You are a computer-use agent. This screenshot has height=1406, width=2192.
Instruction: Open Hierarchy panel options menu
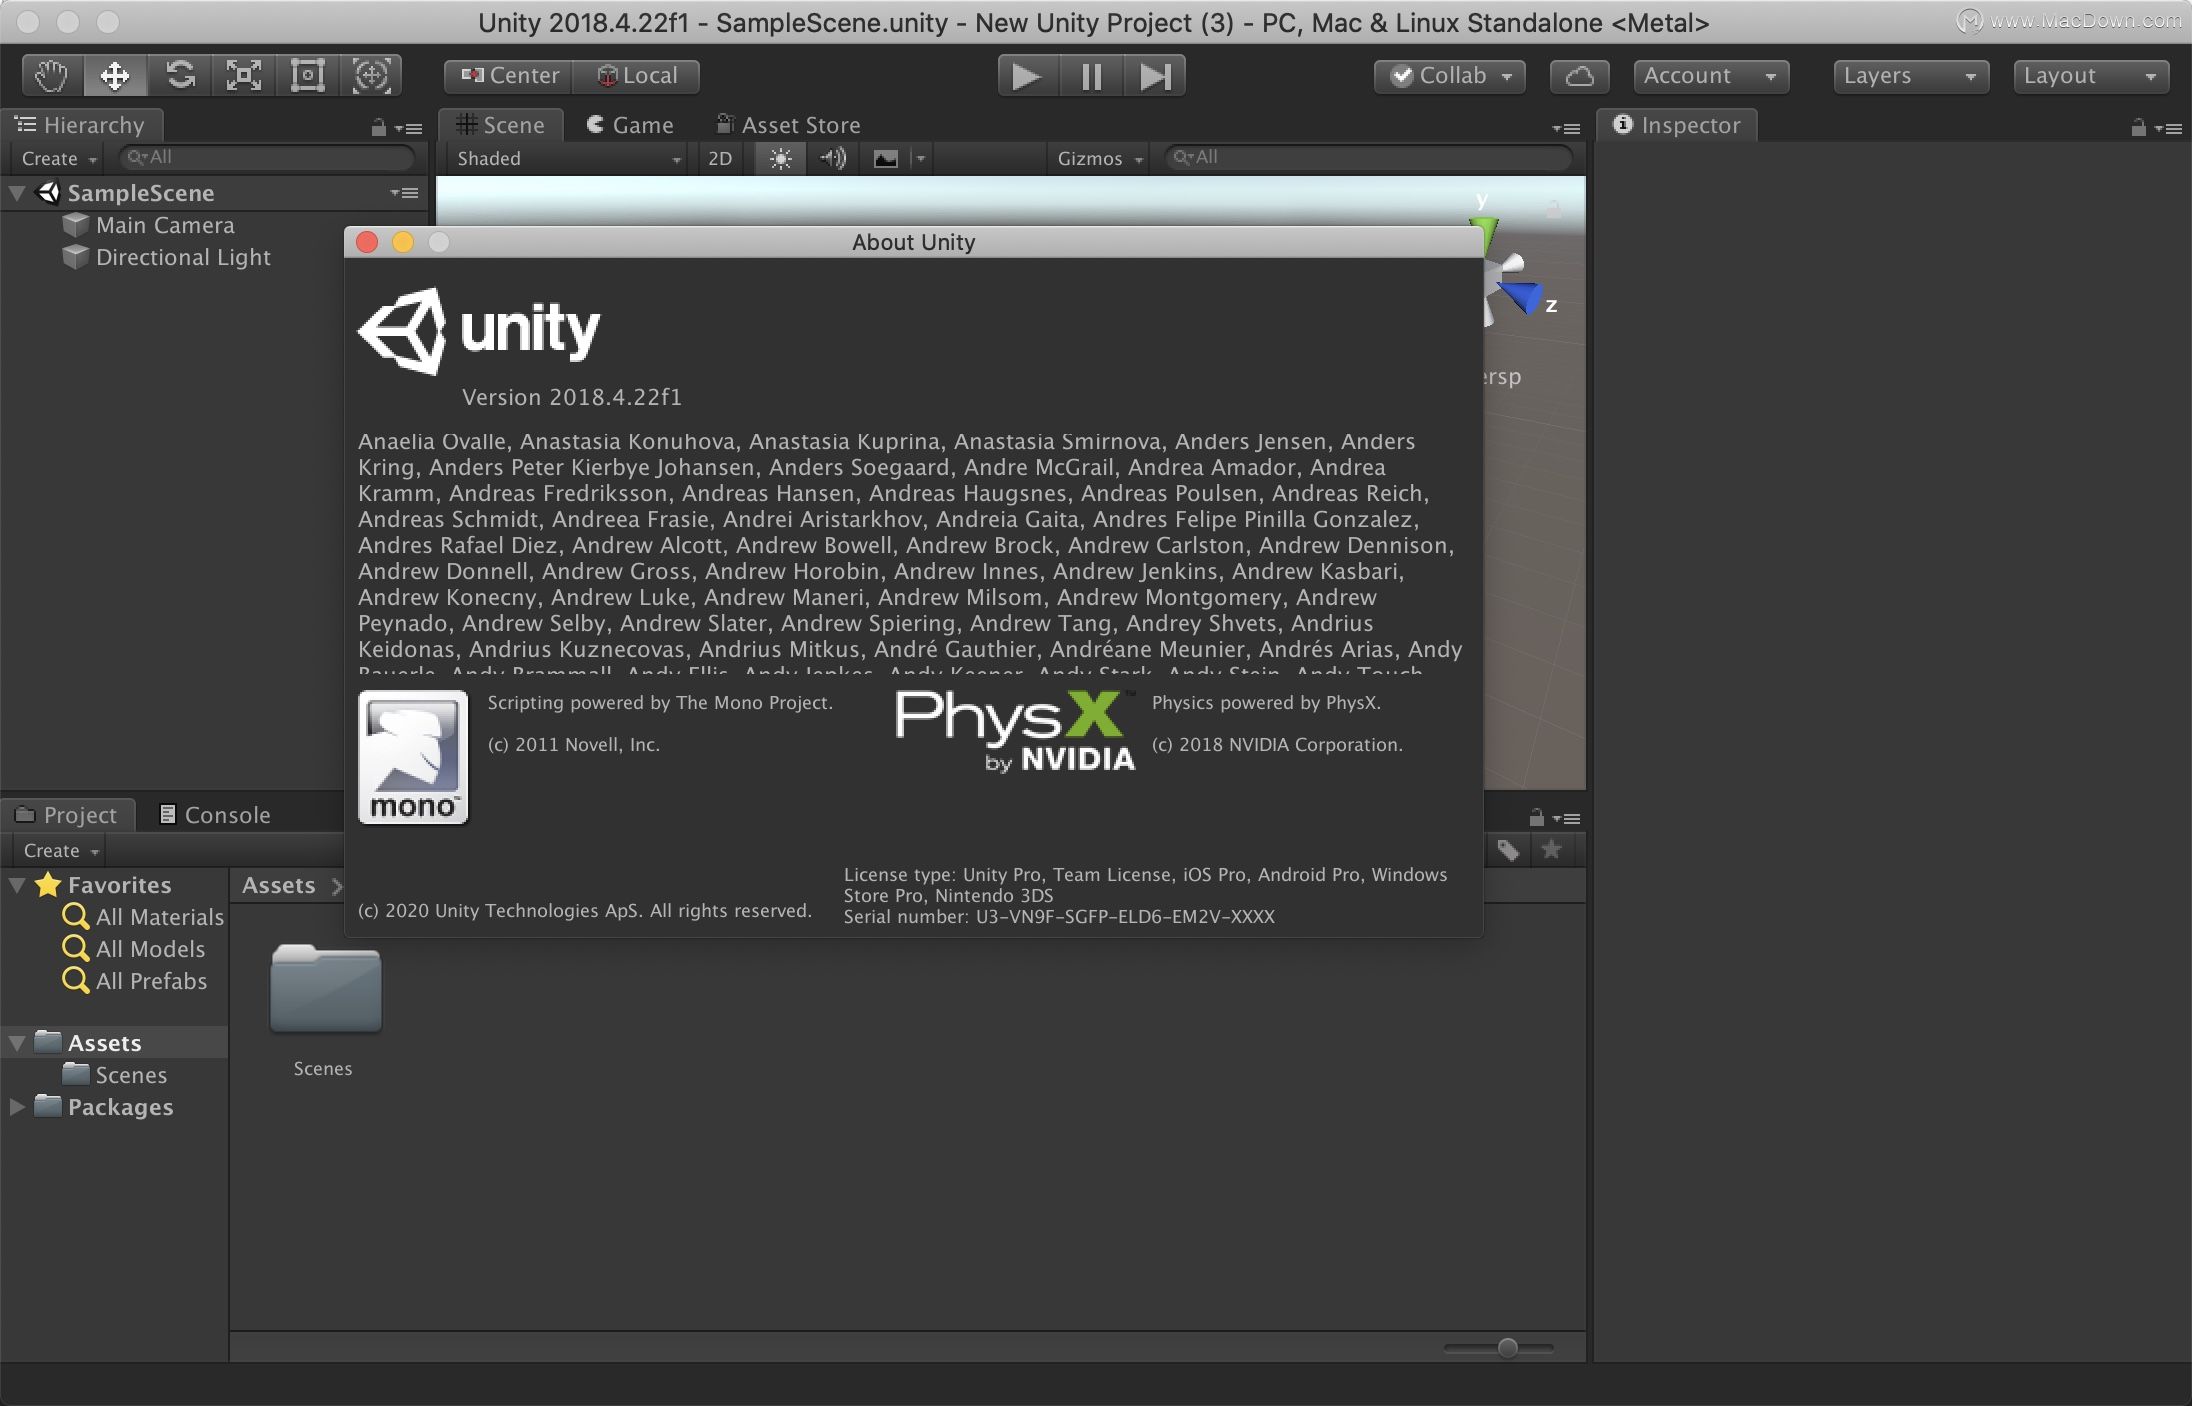click(x=408, y=128)
